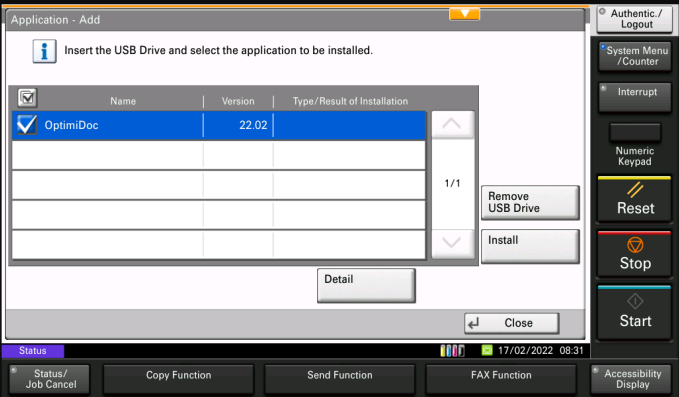This screenshot has height=397, width=679.
Task: Open Accessibility Display
Action: tap(632, 379)
